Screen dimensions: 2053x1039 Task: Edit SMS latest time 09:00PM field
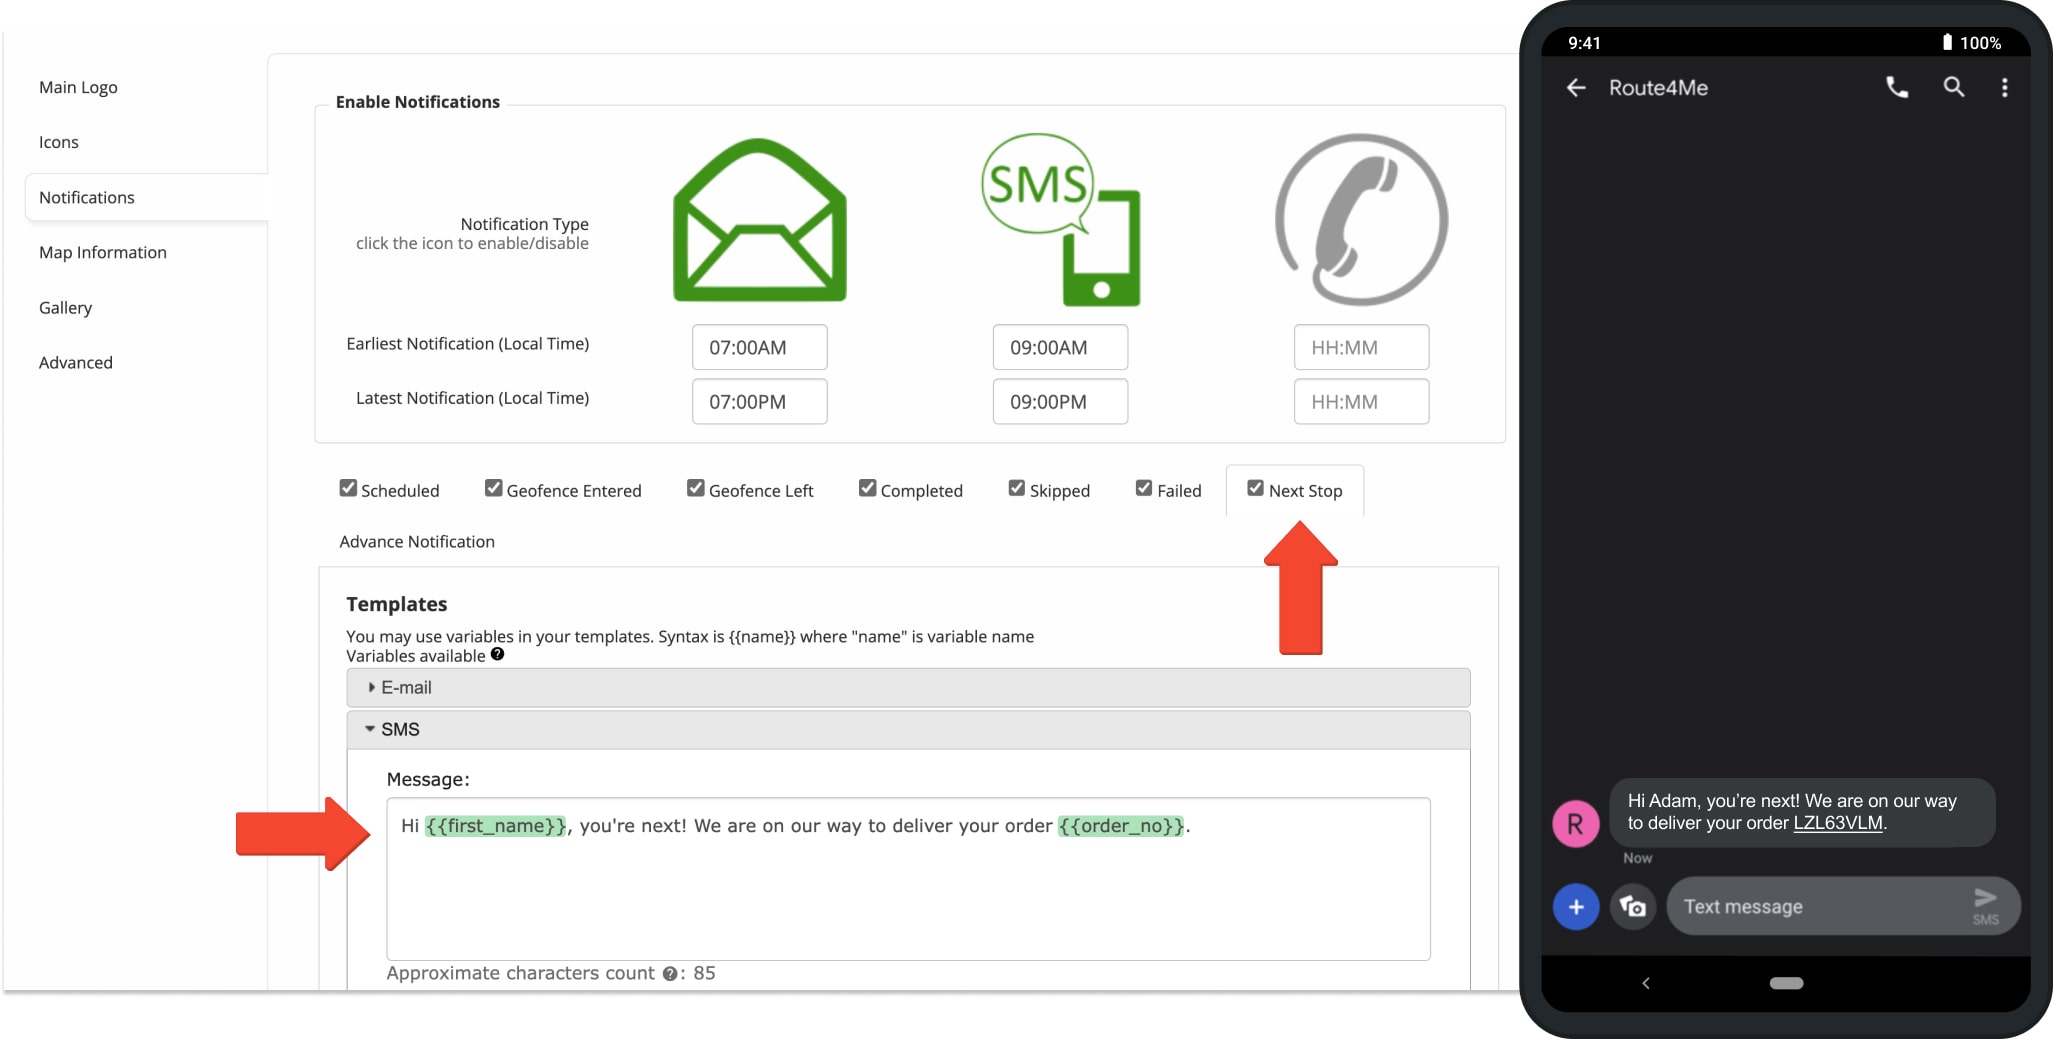pos(1060,401)
